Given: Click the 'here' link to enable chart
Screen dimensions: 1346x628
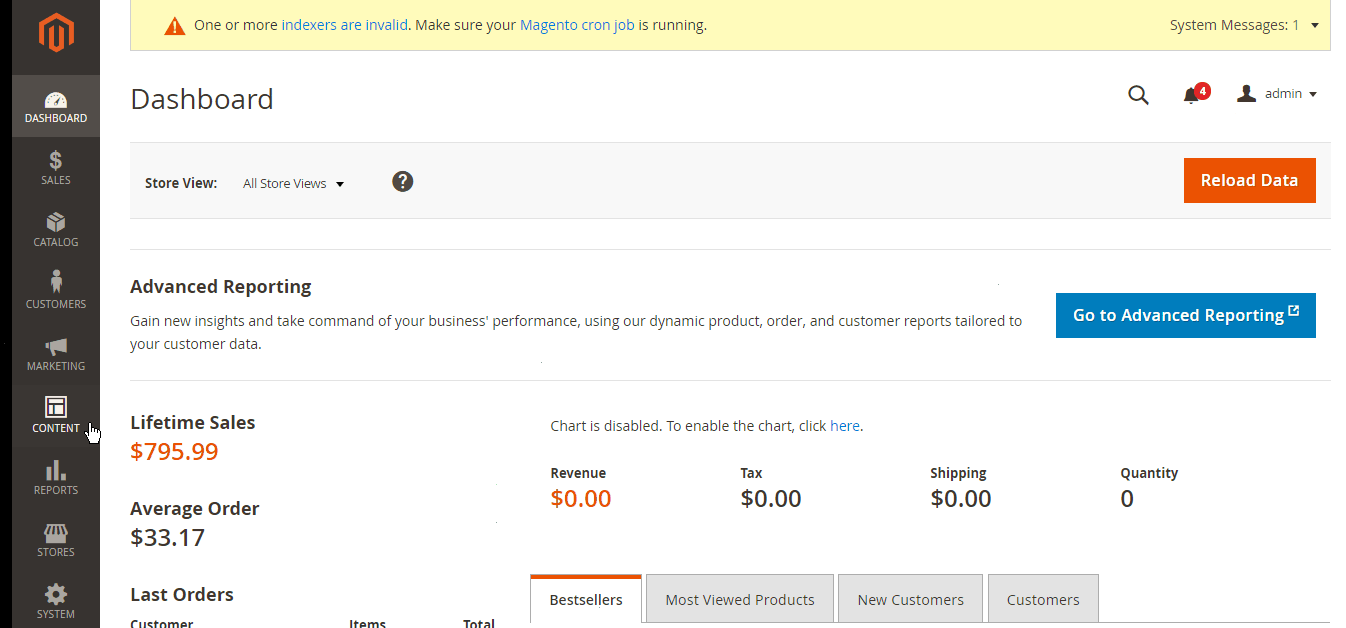Looking at the screenshot, I should [x=844, y=426].
